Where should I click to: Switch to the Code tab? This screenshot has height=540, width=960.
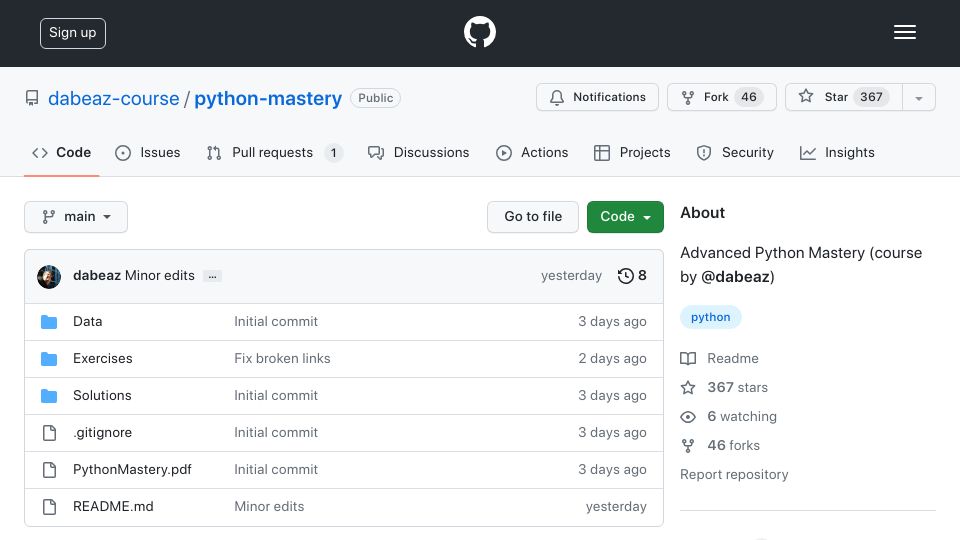tap(61, 152)
